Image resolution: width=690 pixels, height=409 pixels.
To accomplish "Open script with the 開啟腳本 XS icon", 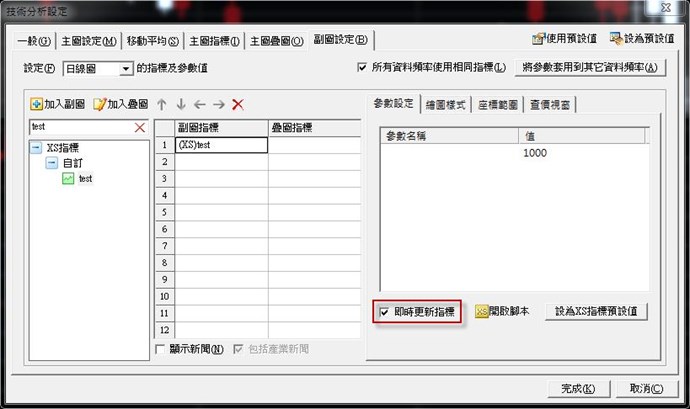I will tap(482, 311).
